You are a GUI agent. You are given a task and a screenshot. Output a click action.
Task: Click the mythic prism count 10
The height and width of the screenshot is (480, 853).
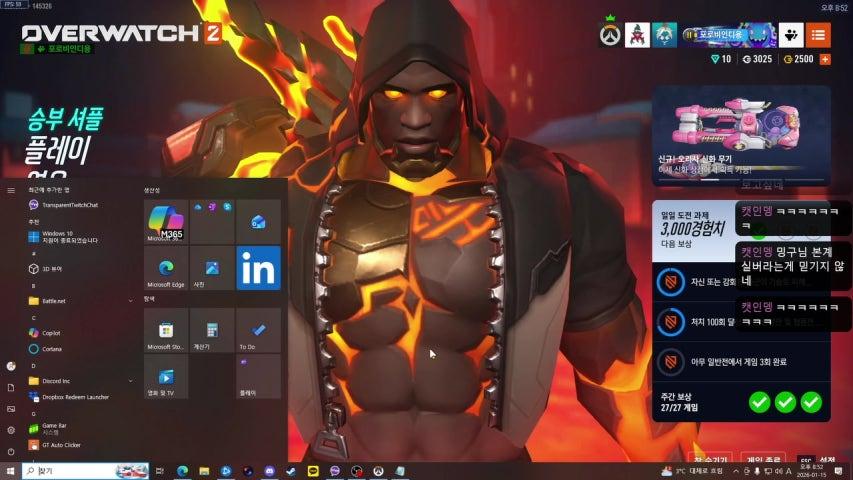[721, 59]
